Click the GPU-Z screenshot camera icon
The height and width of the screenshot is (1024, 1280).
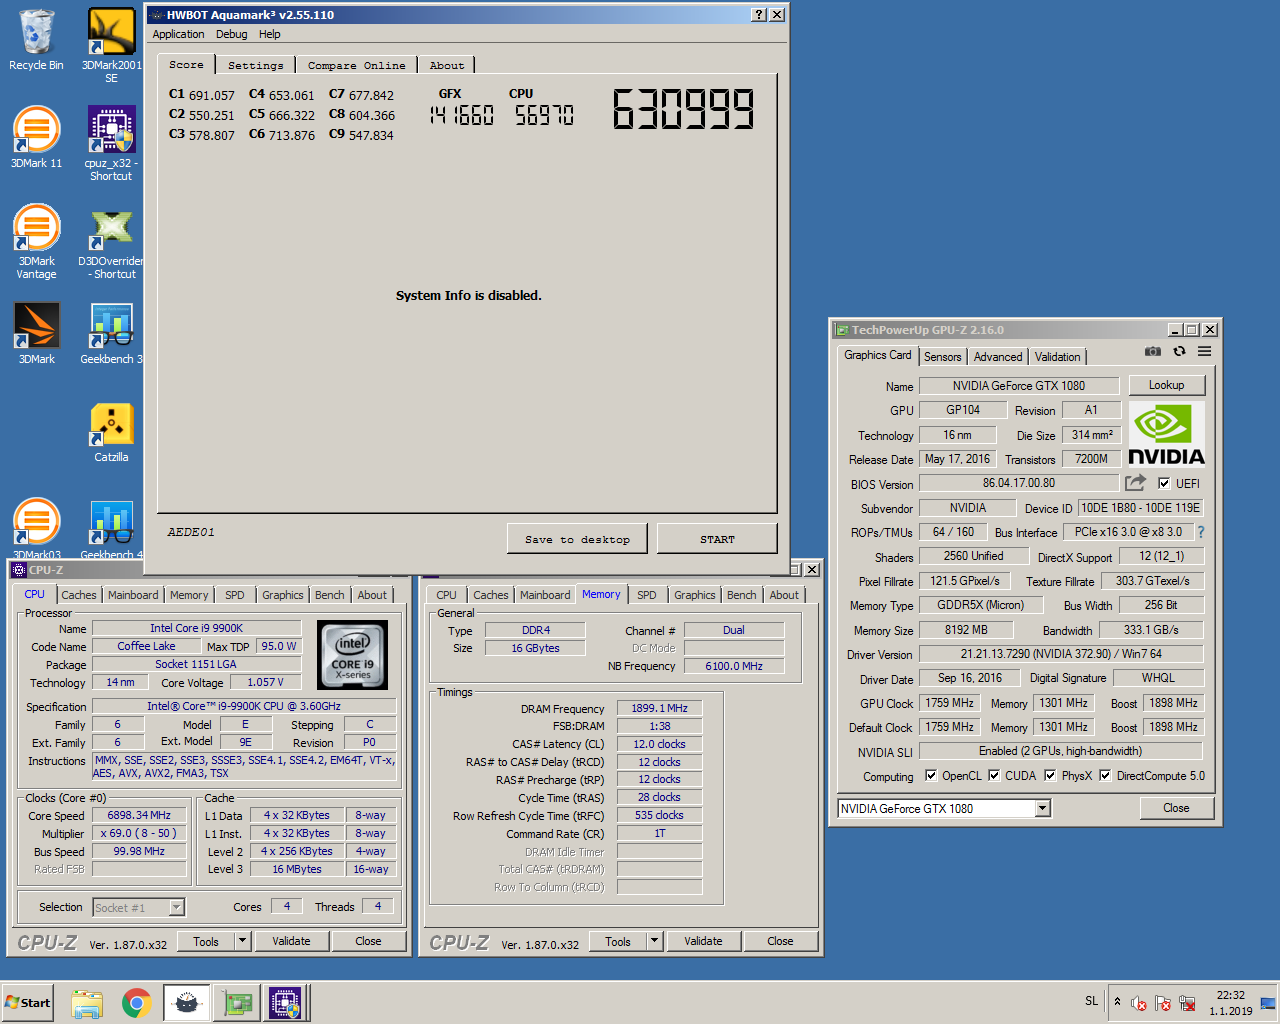click(1153, 351)
